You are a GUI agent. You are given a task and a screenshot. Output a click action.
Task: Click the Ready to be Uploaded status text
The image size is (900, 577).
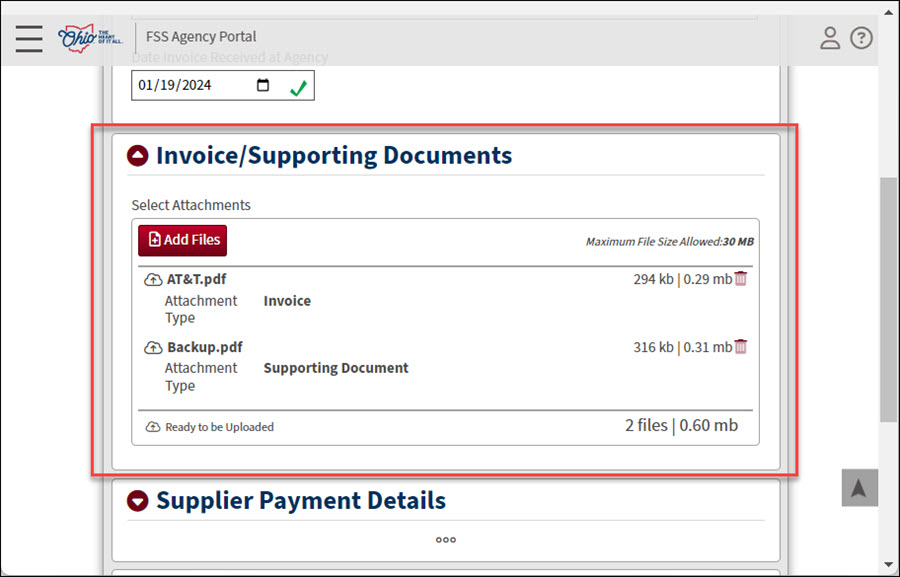219,427
